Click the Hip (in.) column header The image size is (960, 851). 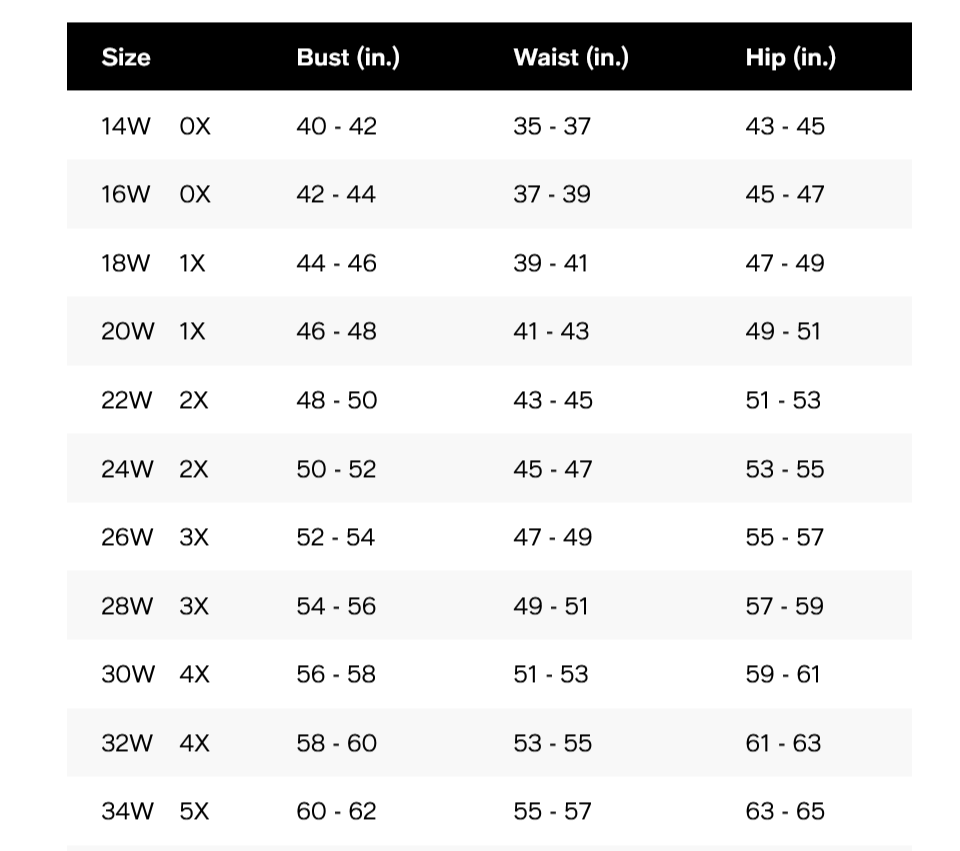[x=790, y=58]
